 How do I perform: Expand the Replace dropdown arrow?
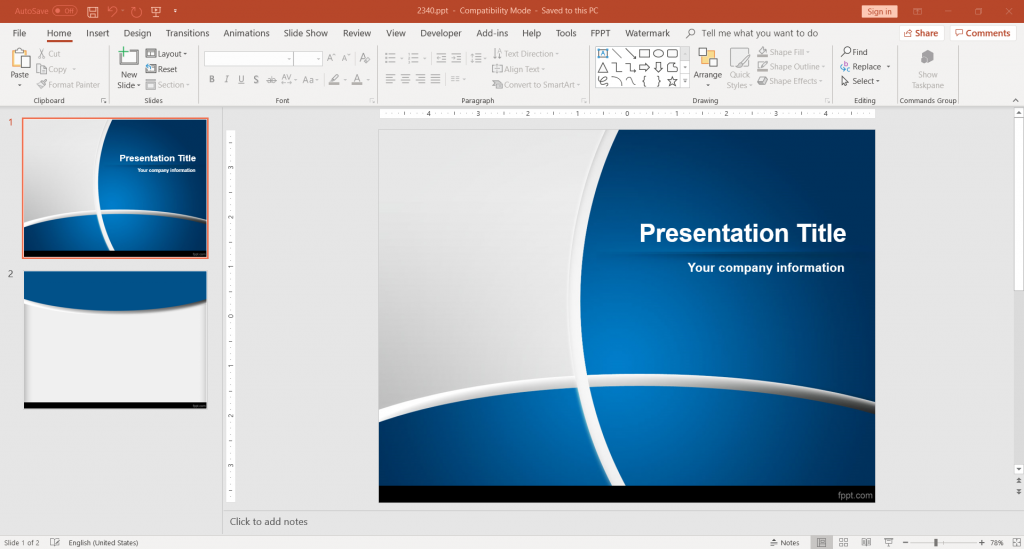click(888, 67)
